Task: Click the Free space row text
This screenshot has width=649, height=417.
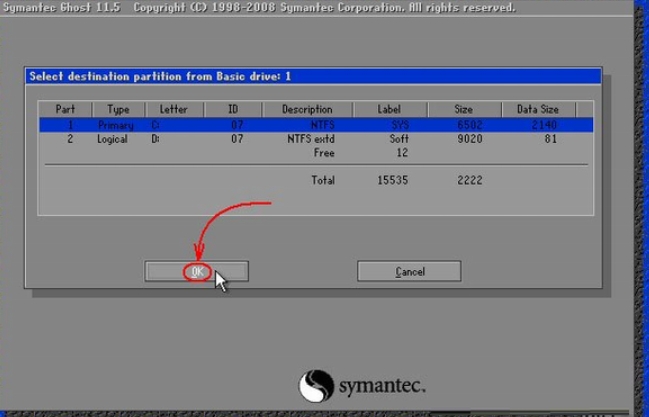Action: pyautogui.click(x=324, y=153)
